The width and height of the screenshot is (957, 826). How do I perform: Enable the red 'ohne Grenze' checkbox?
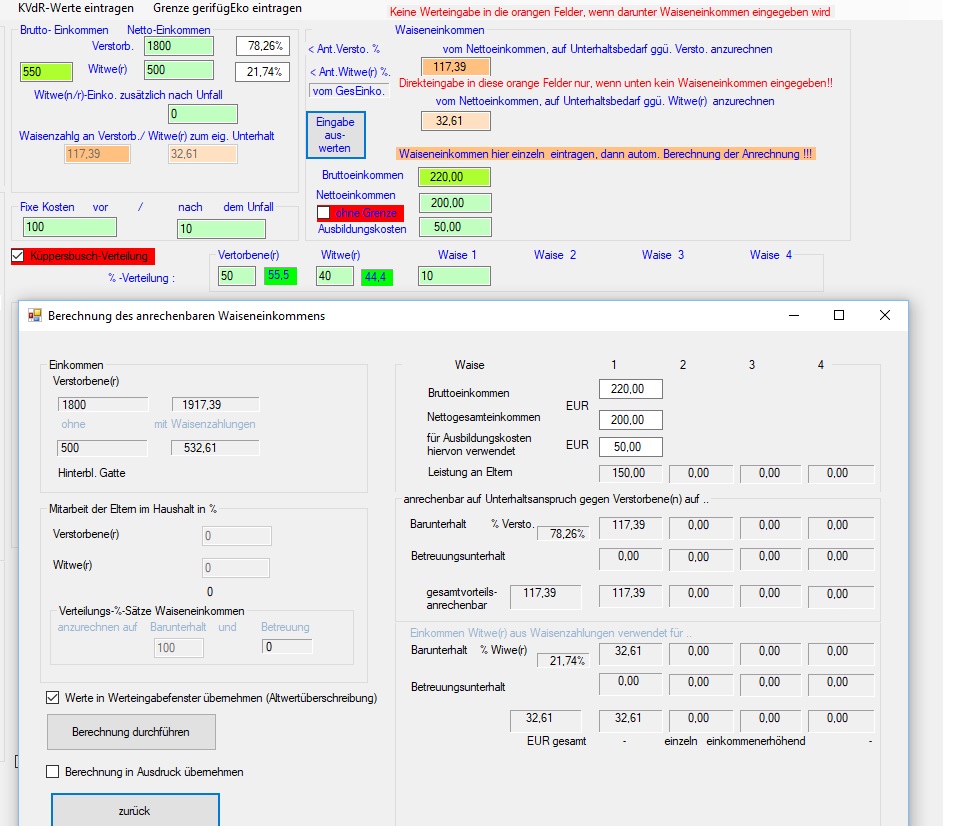324,213
